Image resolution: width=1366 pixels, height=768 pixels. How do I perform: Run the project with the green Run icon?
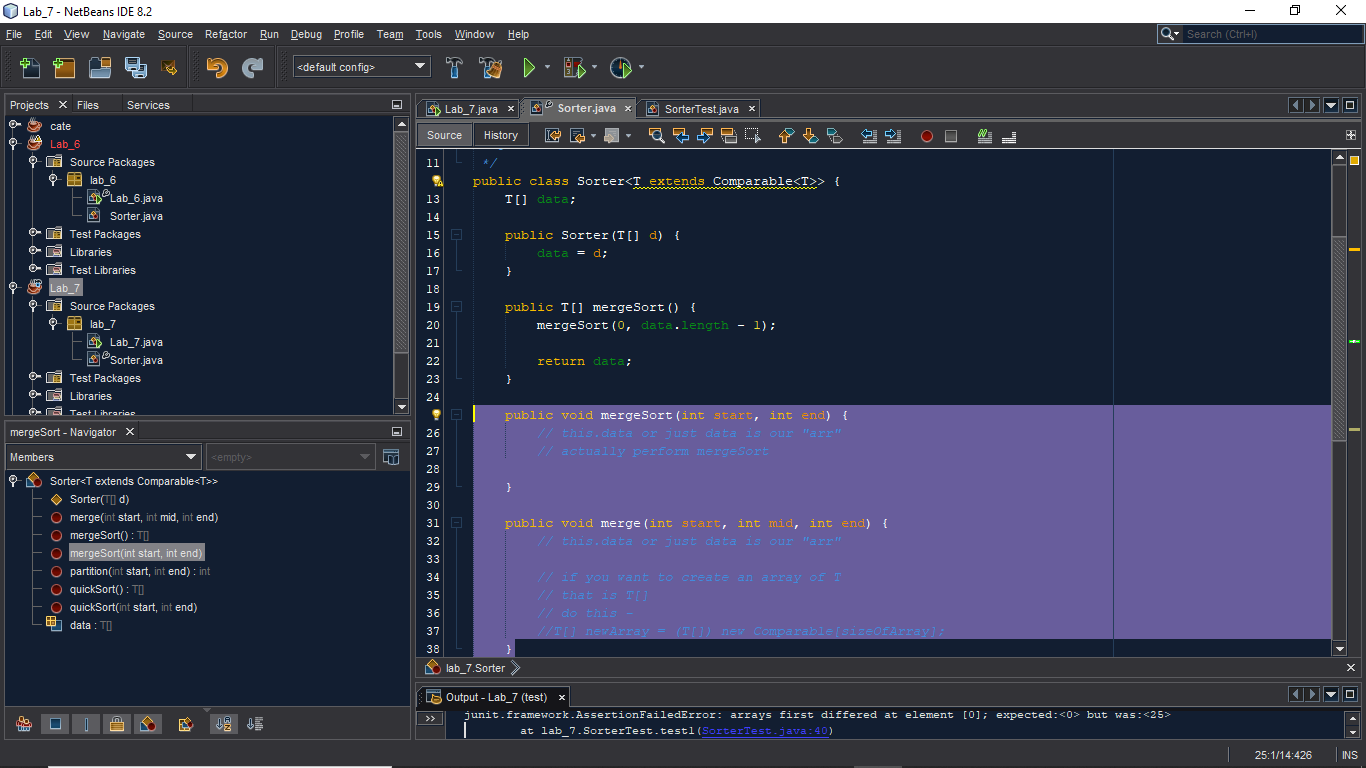click(x=531, y=67)
